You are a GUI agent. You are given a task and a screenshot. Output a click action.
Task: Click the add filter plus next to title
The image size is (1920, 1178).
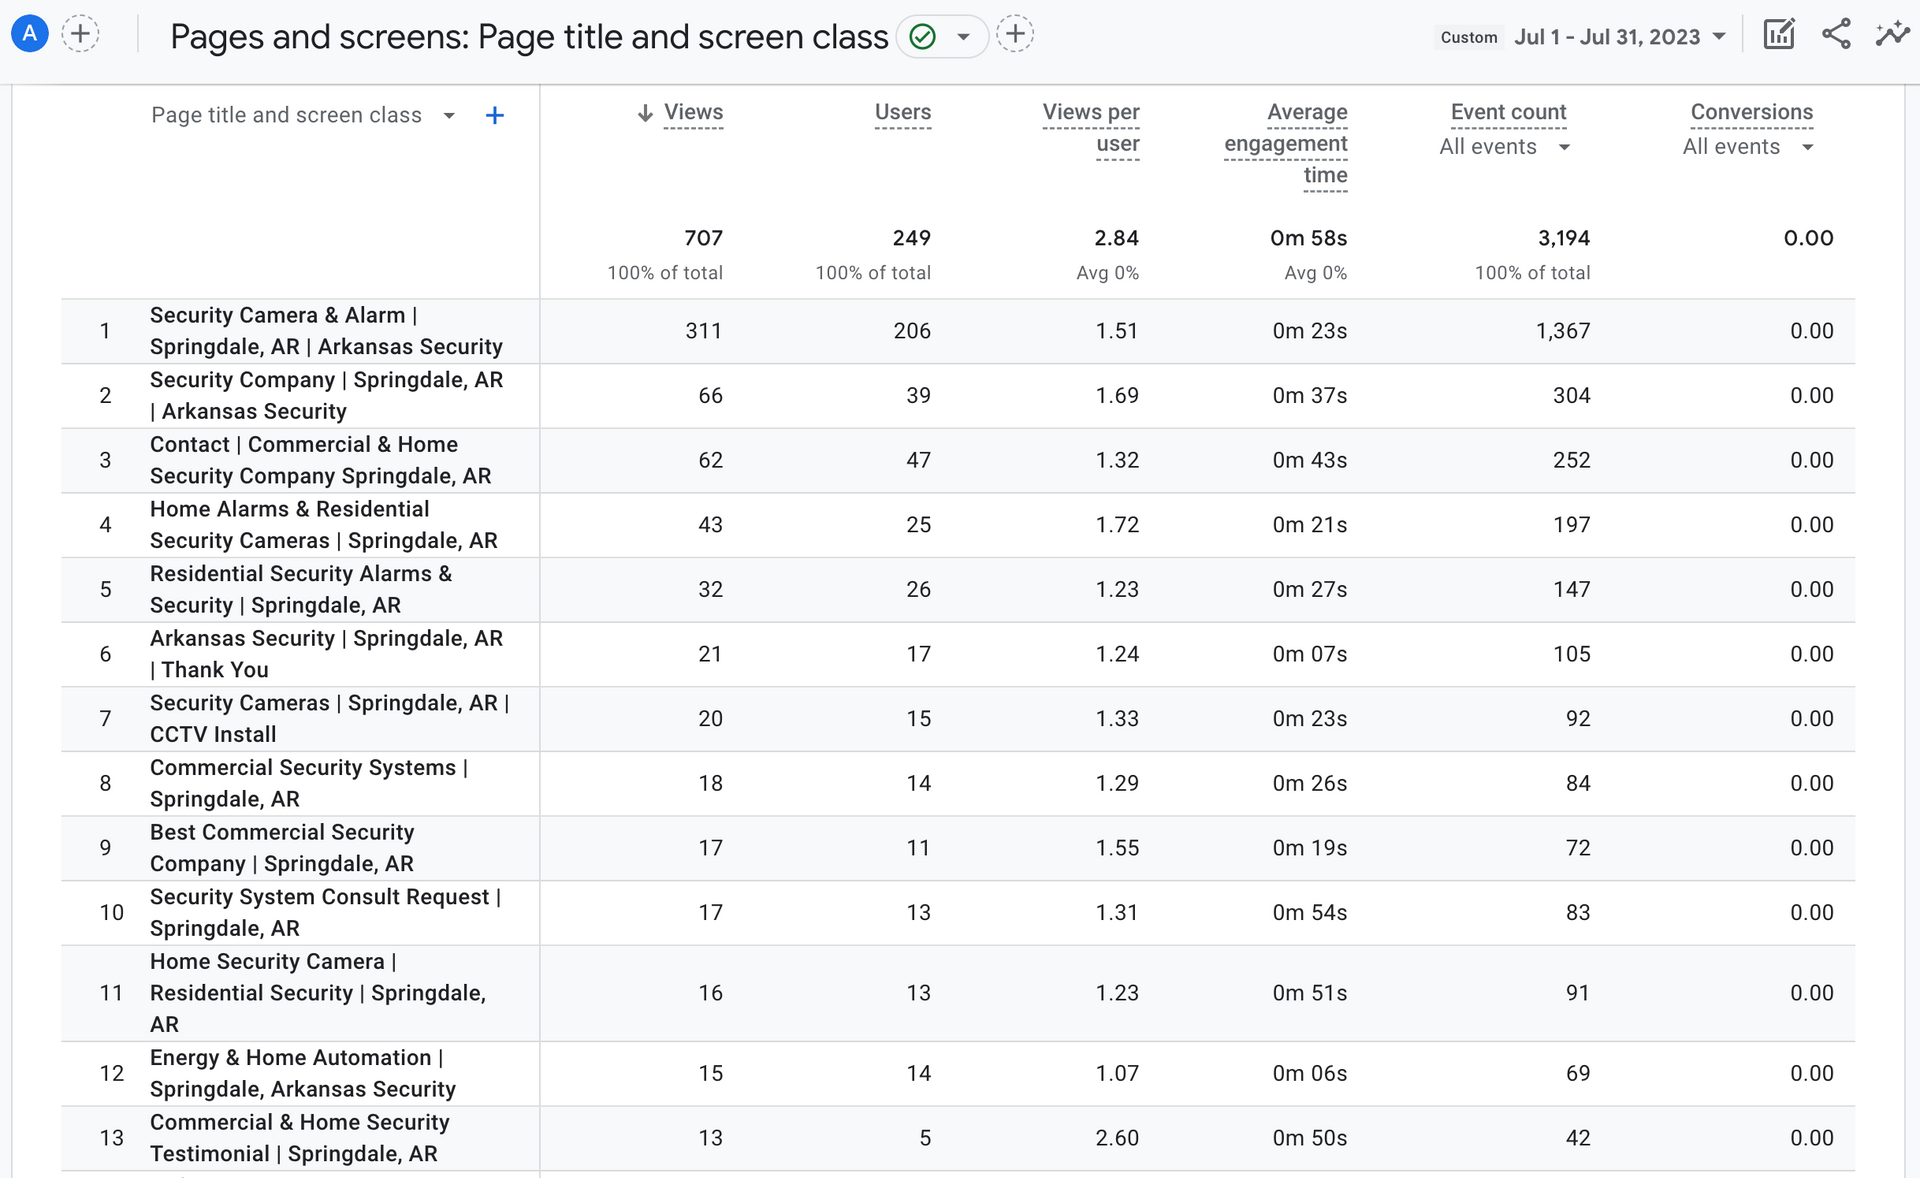1015,35
